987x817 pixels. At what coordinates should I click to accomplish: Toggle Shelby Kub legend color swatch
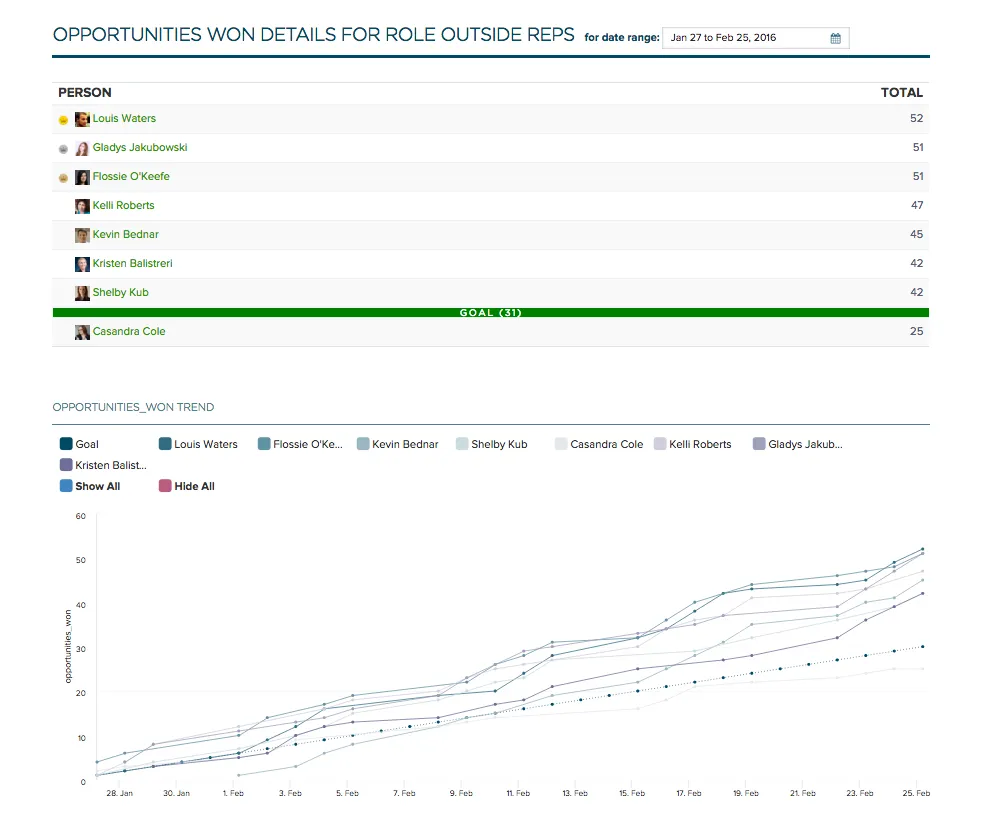[x=462, y=444]
